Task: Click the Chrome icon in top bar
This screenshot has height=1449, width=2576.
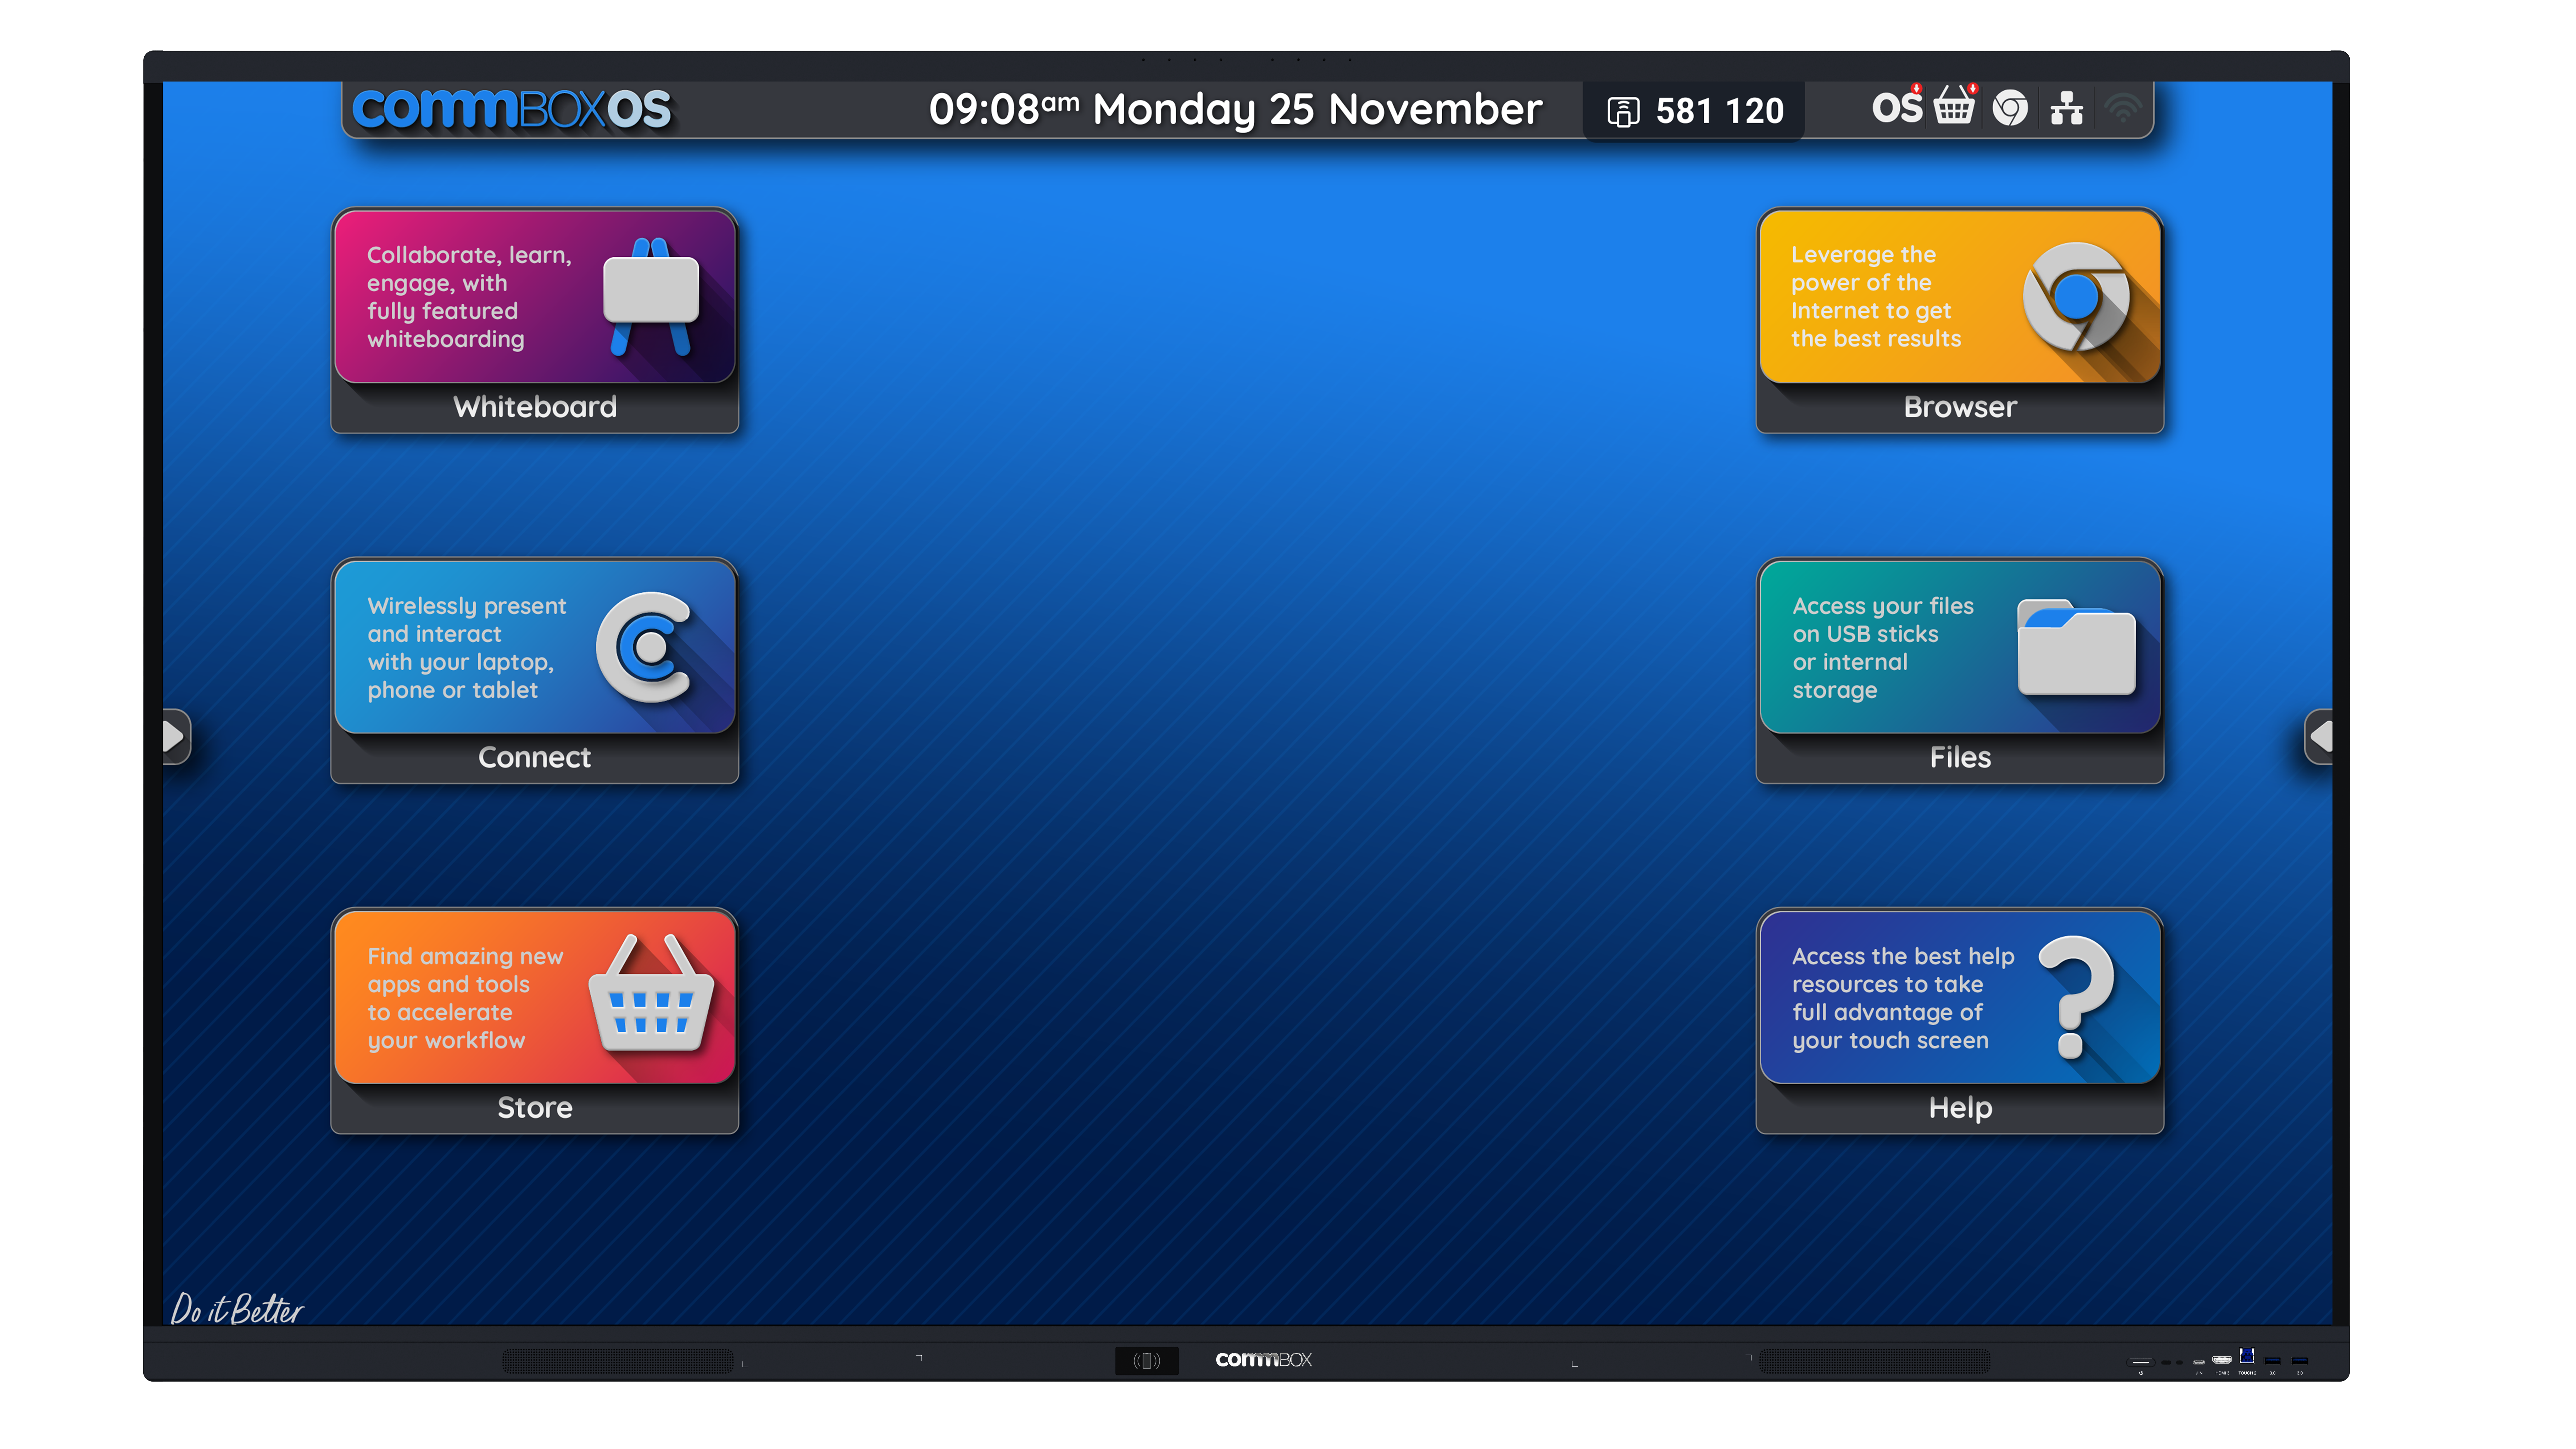Action: tap(2010, 108)
